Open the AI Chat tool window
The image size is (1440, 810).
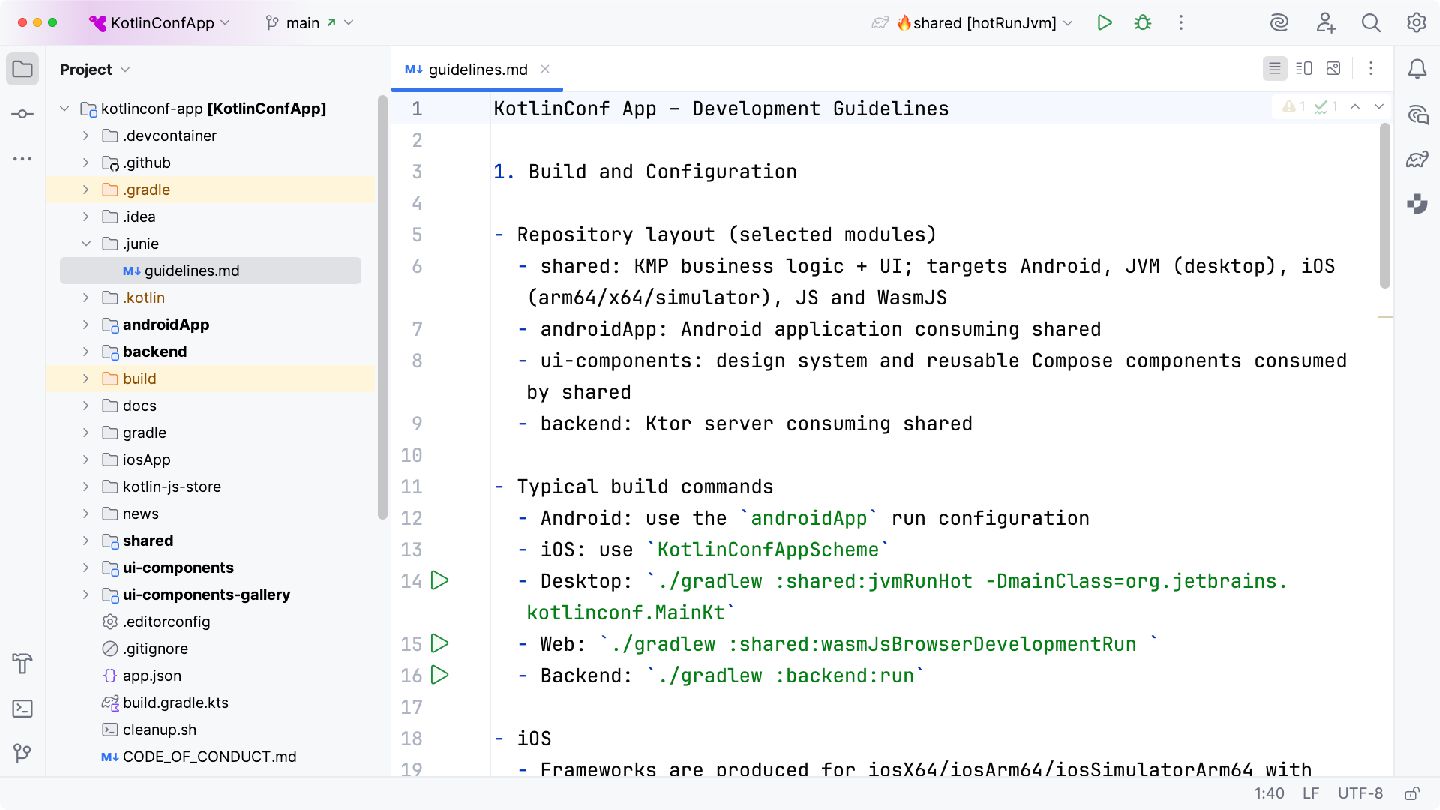[x=1417, y=114]
